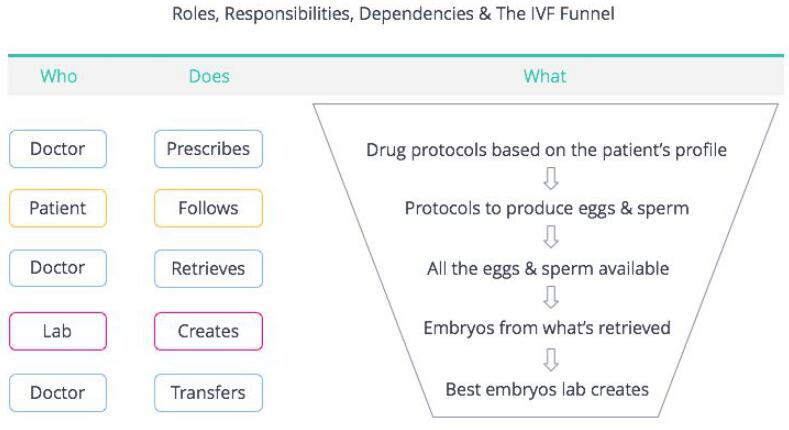789x430 pixels.
Task: Click the arrow below All the eggs & sperm
Action: pos(551,297)
